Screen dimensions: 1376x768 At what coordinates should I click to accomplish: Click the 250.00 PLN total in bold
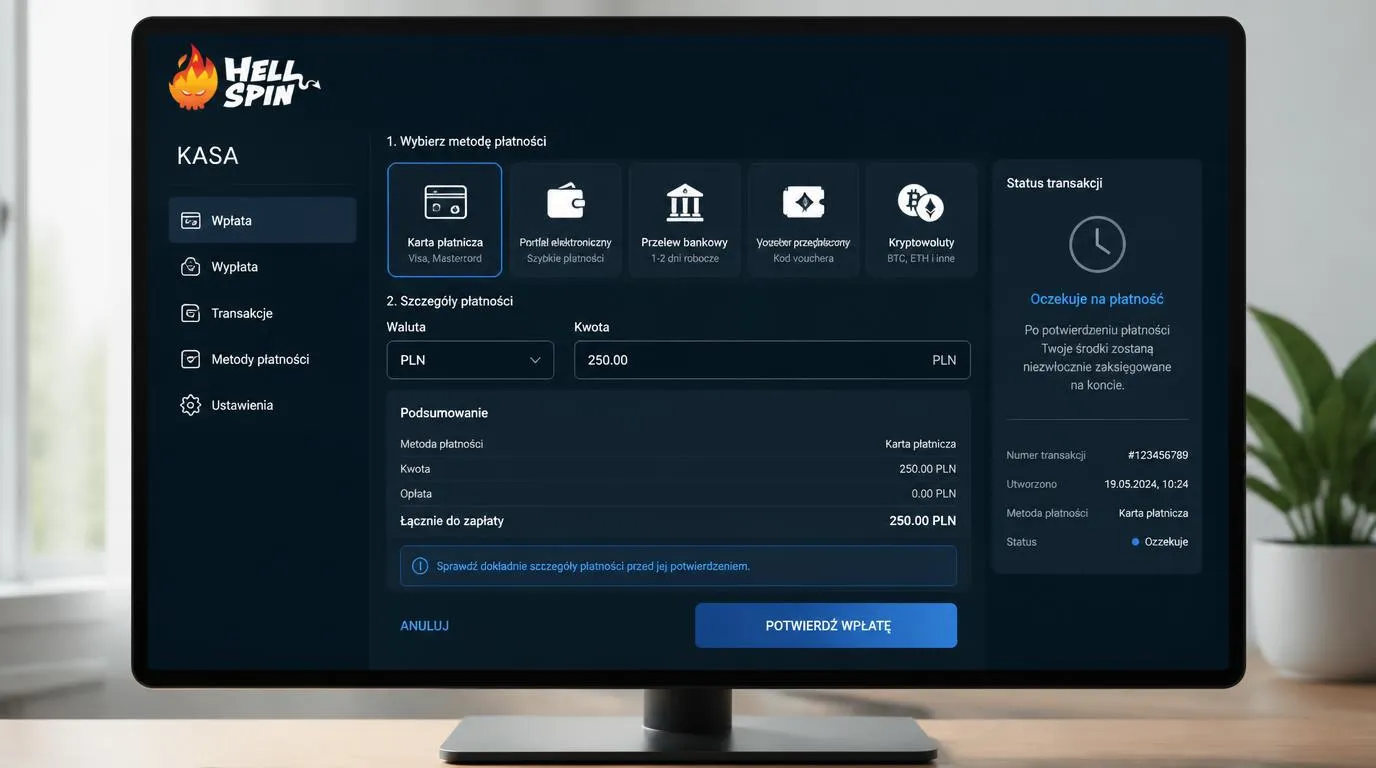pos(923,521)
